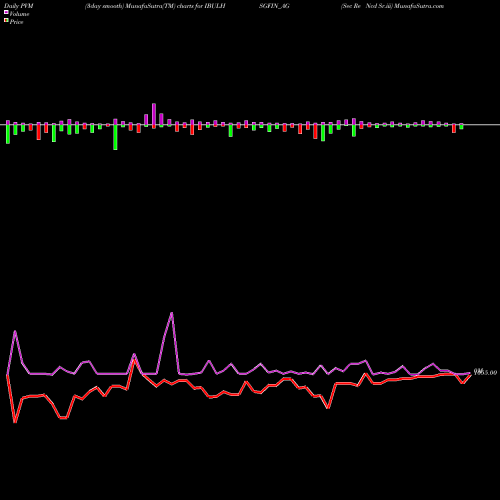Click the Daily PVM title text
500x500 pixels.
tap(19, 6)
